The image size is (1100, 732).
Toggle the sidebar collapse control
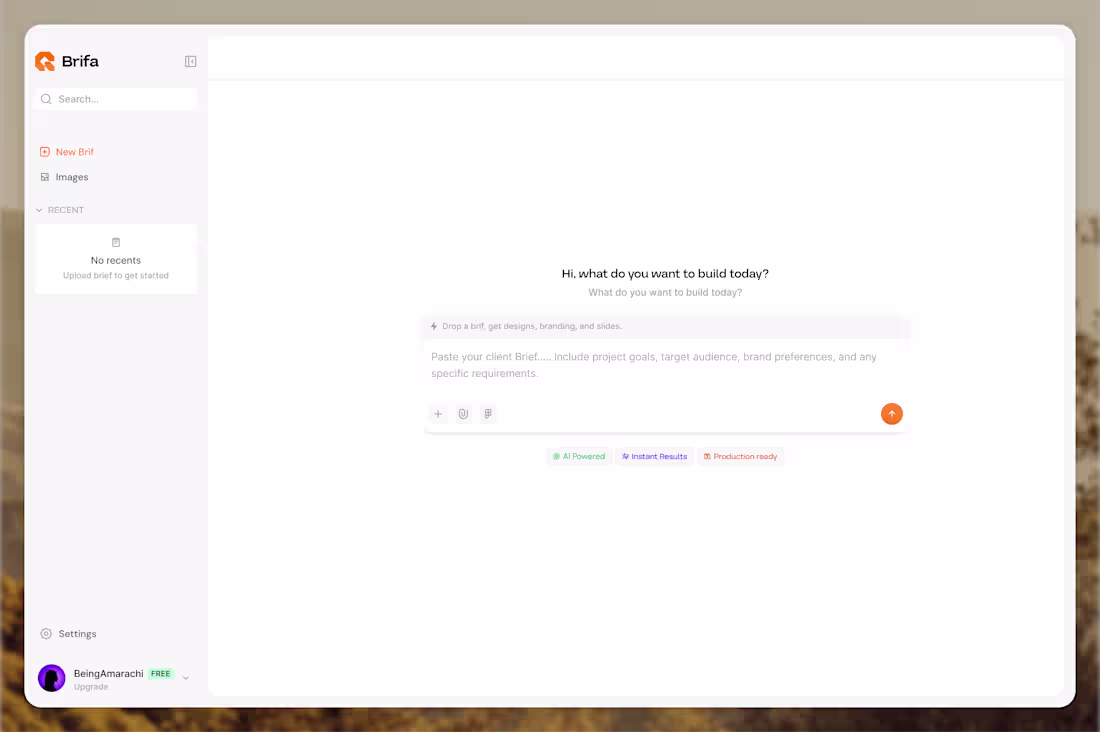click(190, 61)
